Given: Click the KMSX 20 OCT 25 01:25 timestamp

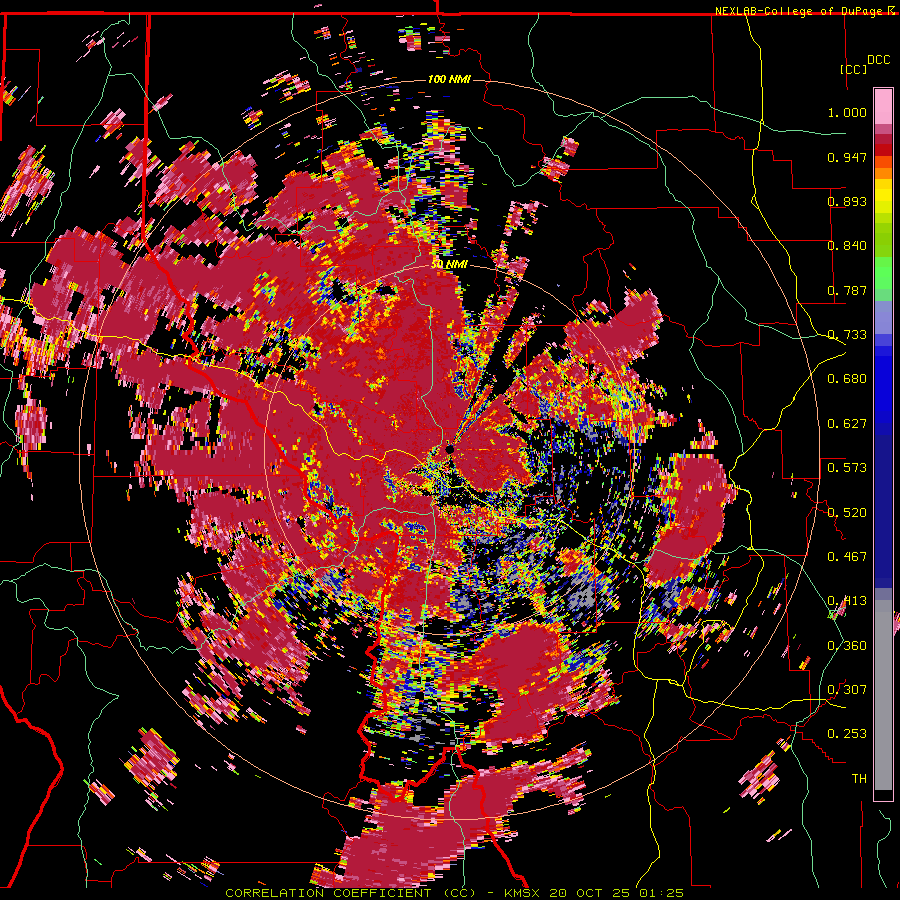Looking at the screenshot, I should (594, 893).
